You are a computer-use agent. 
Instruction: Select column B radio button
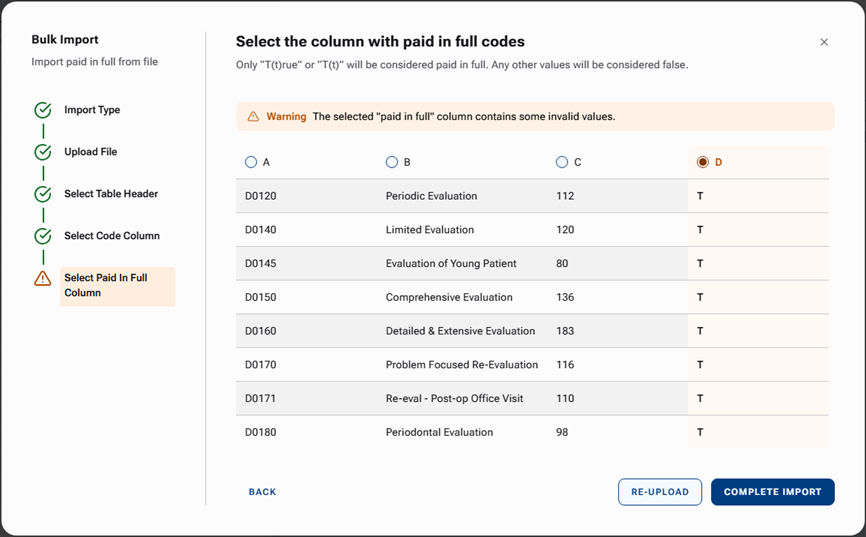coord(391,162)
